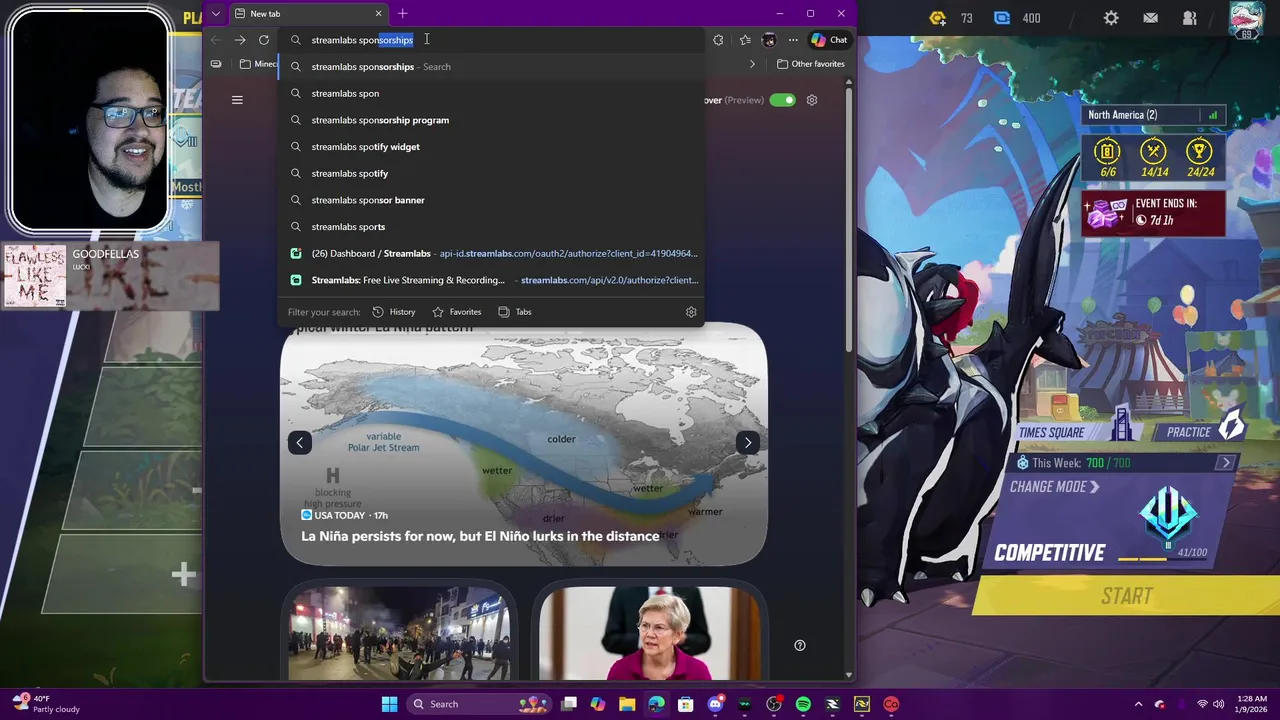Open the street protest news thumbnail
This screenshot has height=720, width=1280.
pos(400,633)
